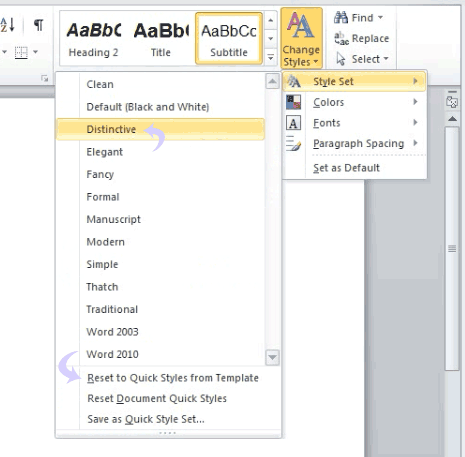465x457 pixels.
Task: Click the Select cursor icon
Action: click(x=341, y=59)
